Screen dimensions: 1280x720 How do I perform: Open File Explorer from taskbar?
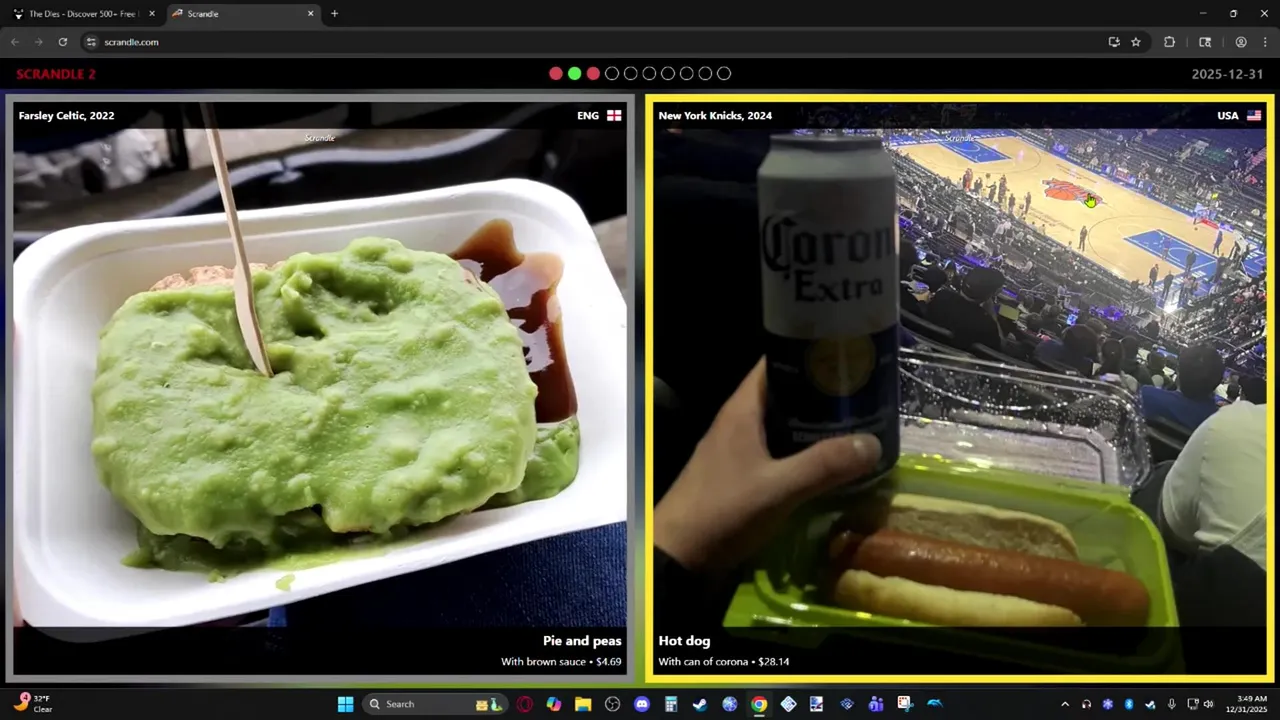point(583,704)
